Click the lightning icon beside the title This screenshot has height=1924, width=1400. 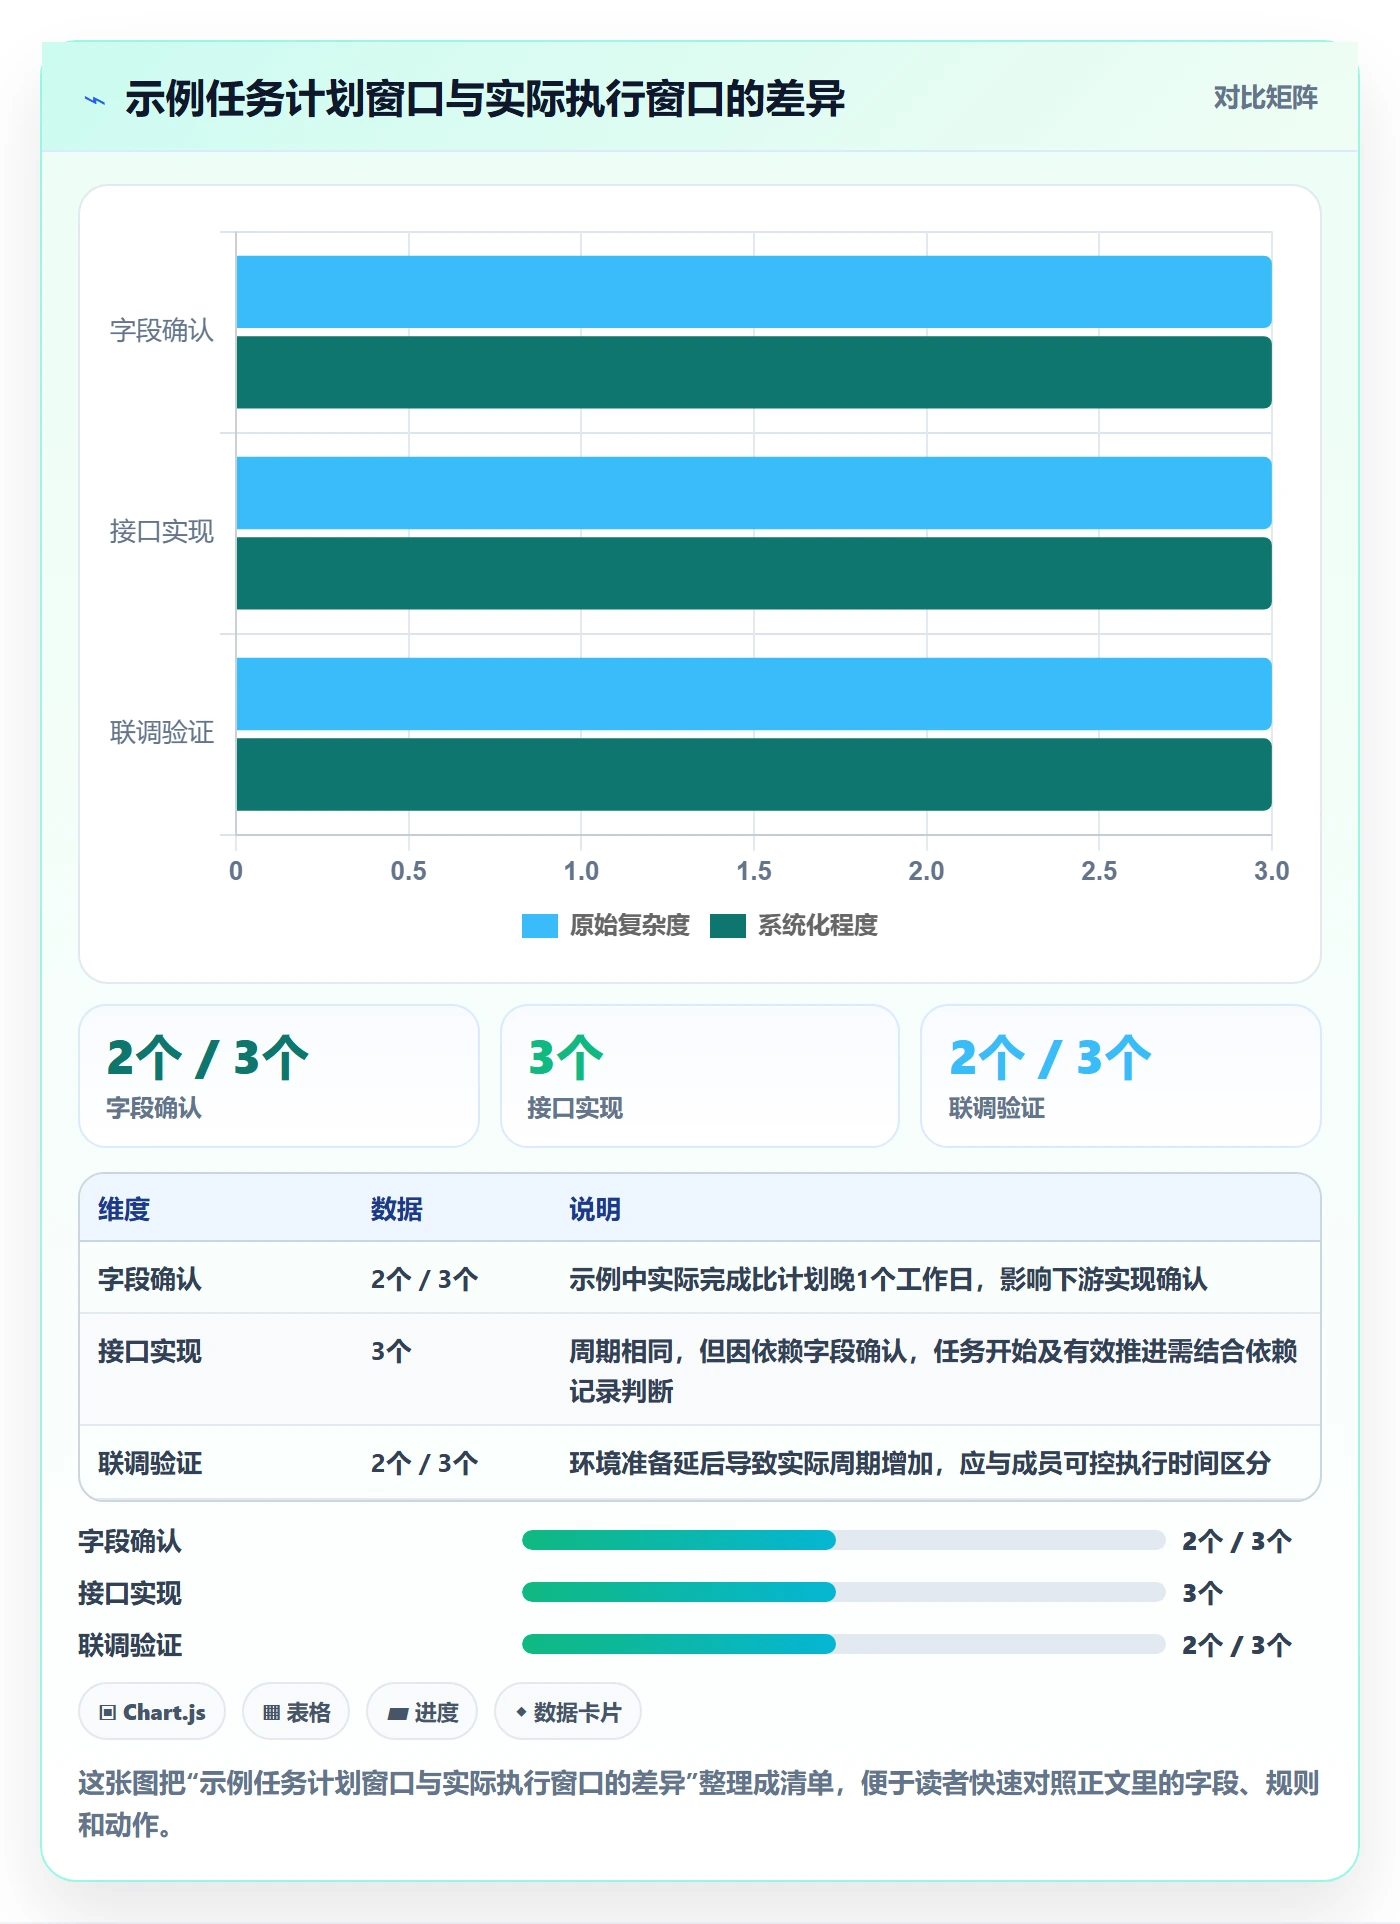[x=95, y=100]
